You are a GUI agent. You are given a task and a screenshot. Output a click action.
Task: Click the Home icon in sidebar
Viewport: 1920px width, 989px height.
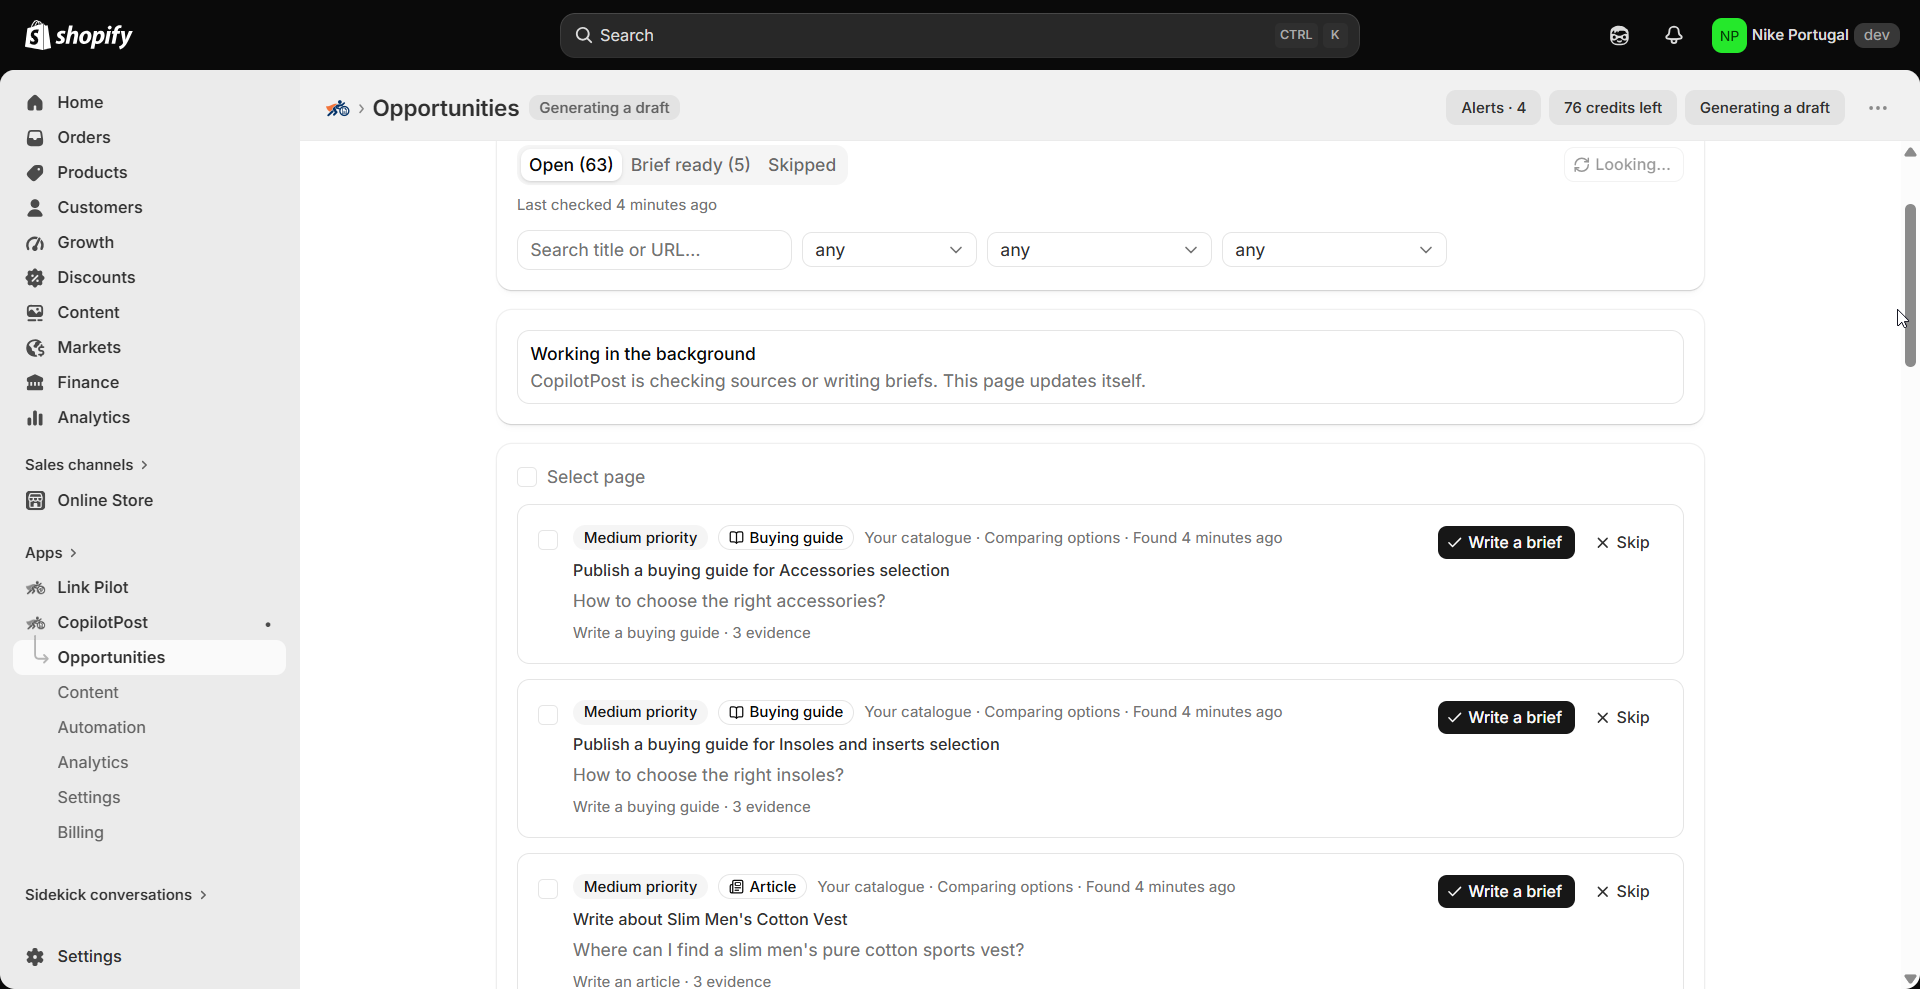coord(35,102)
